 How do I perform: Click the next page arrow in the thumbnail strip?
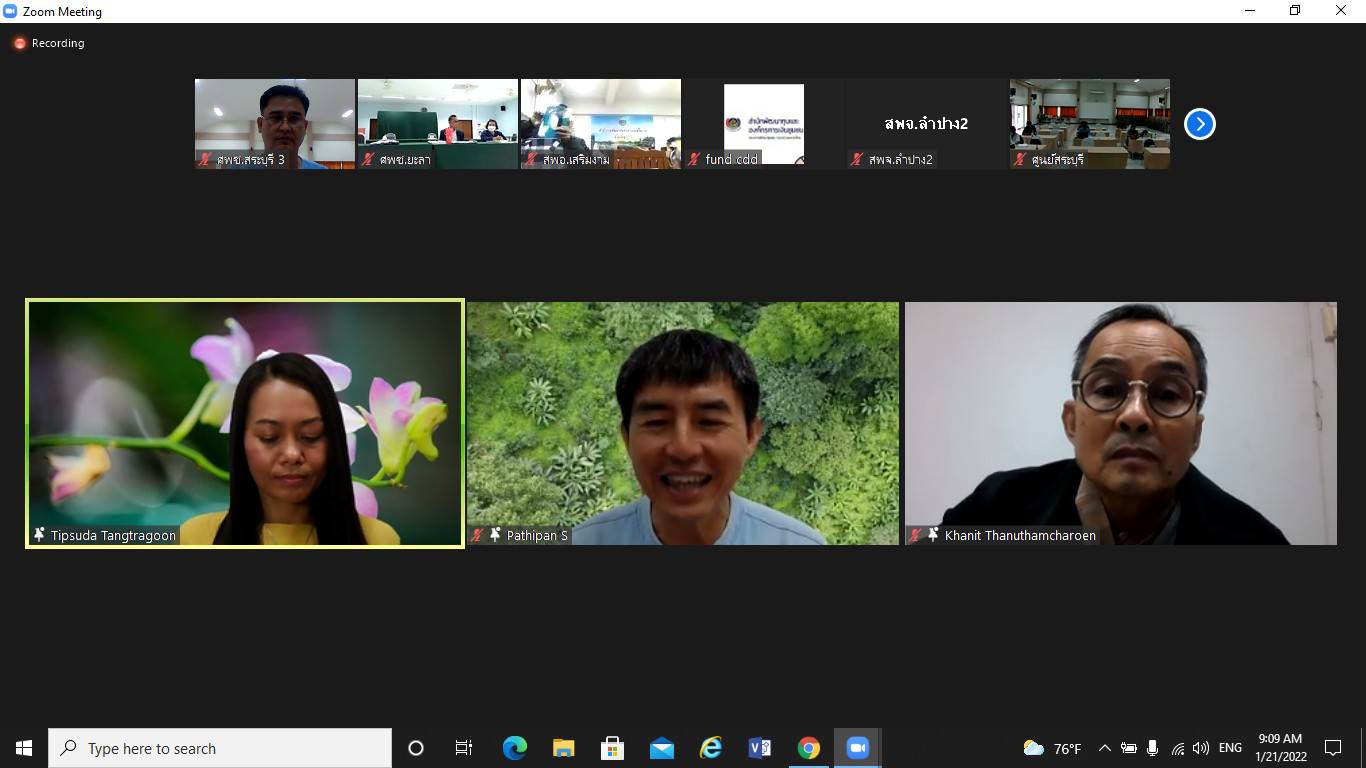(1199, 124)
